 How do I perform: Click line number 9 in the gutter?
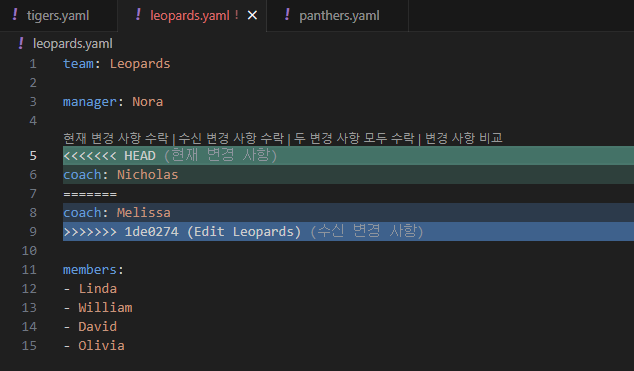click(x=33, y=232)
